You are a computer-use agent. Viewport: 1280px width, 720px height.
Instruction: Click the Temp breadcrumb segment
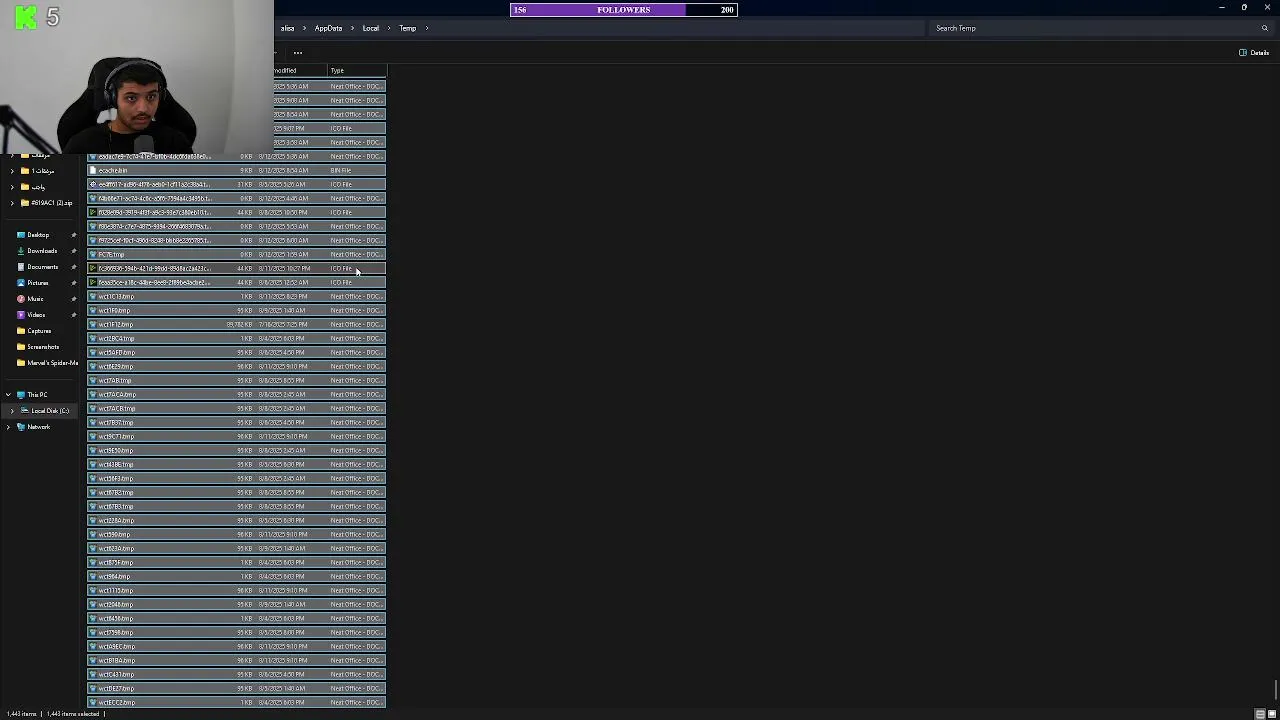click(407, 28)
